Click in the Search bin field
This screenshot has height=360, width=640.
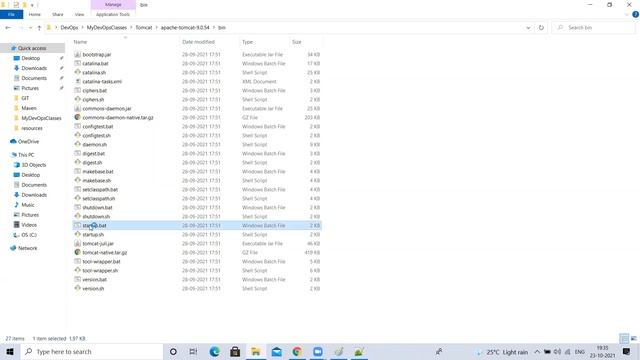(594, 28)
